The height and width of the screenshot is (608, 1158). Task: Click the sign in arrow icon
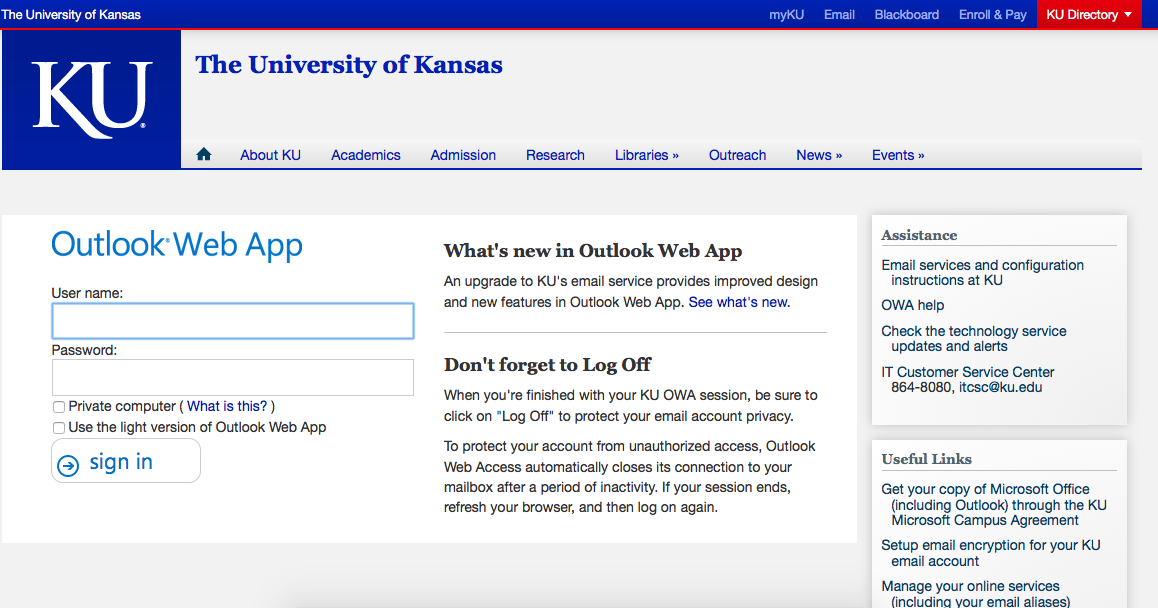[68, 465]
